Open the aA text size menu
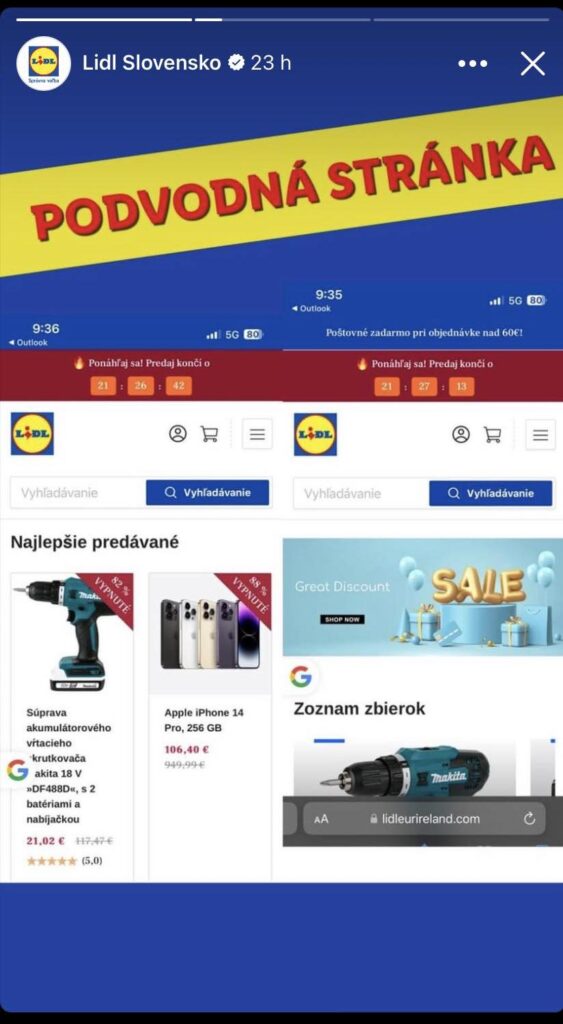The height and width of the screenshot is (1024, 563). point(321,819)
